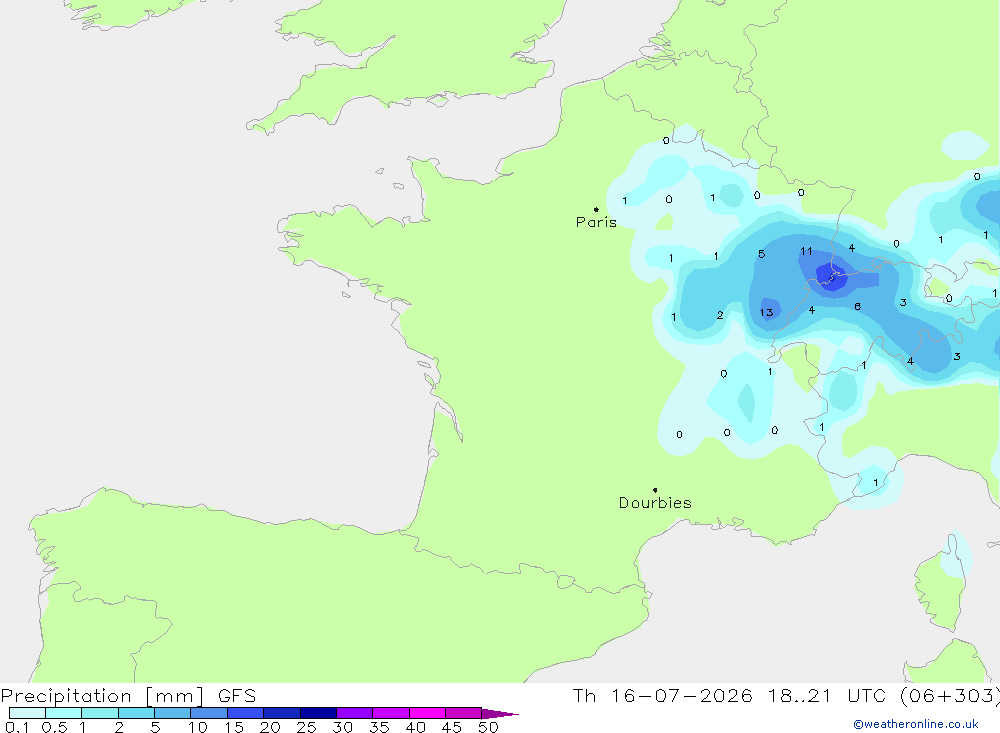Click the darkest blue rainfall core on map
This screenshot has width=1000, height=733.
(832, 276)
